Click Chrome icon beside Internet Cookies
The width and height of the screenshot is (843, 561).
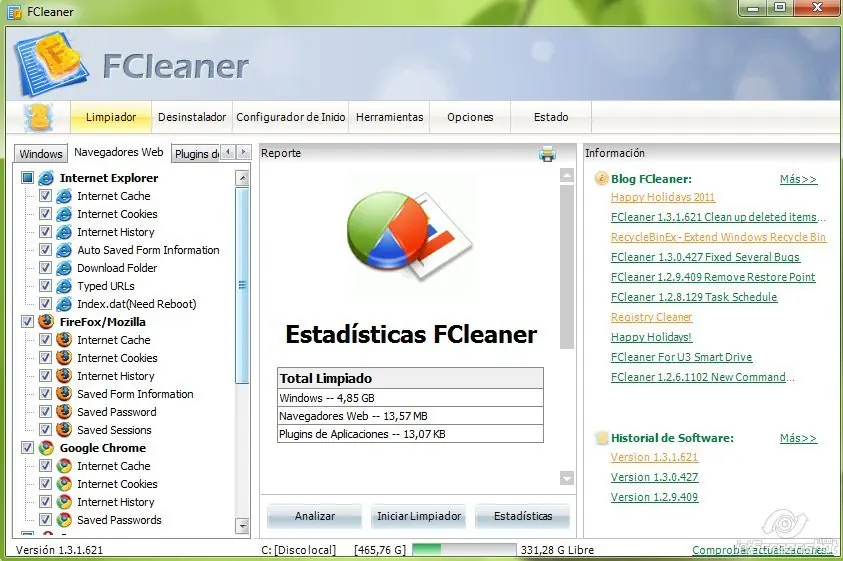64,484
